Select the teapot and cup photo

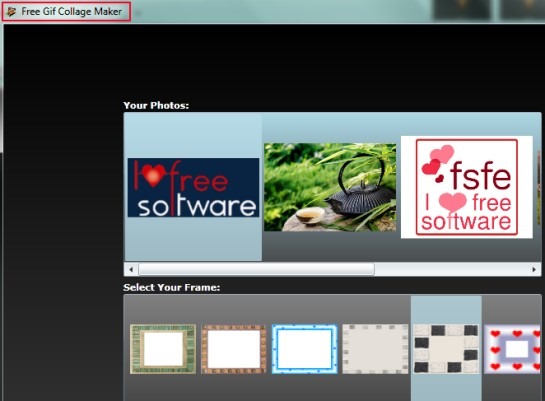tap(330, 187)
